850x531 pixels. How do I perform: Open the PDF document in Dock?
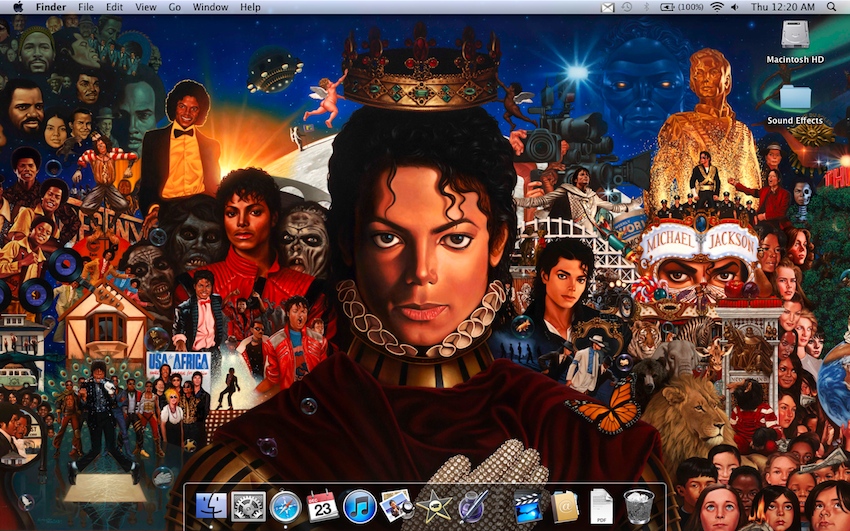coord(601,506)
